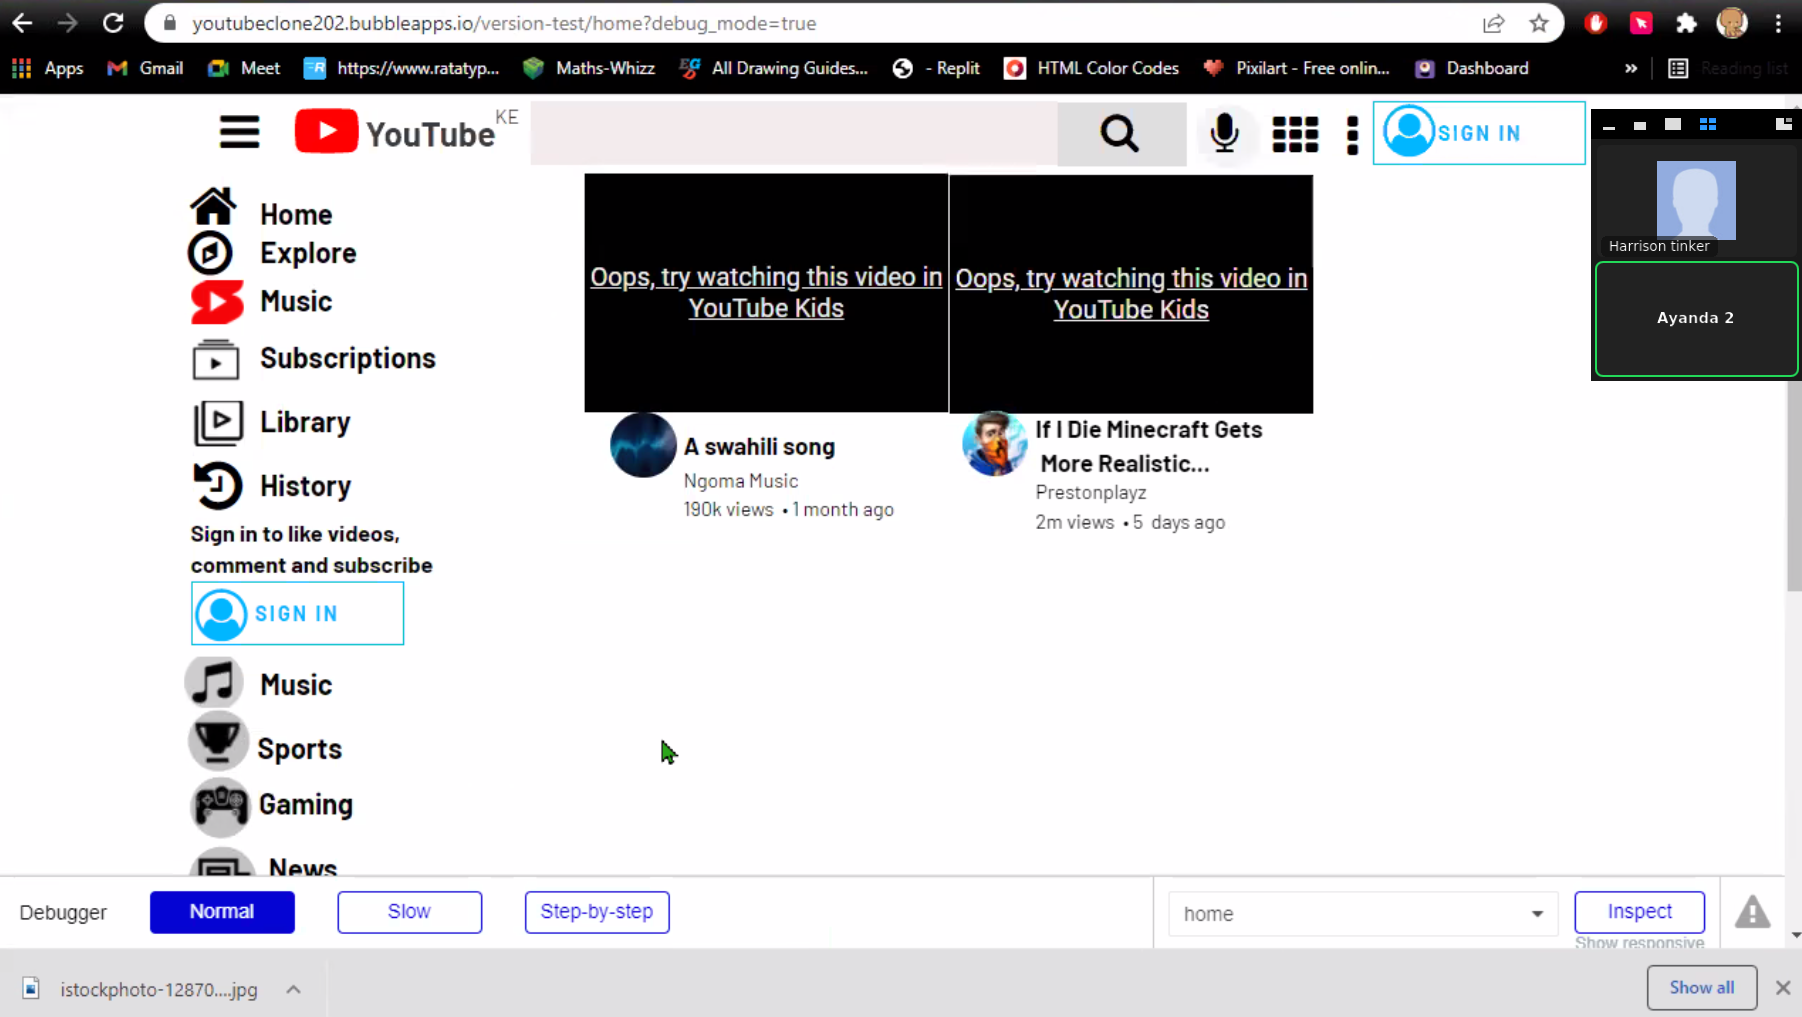Open the apps grid icon
Viewport: 1802px width, 1017px height.
pos(1295,134)
